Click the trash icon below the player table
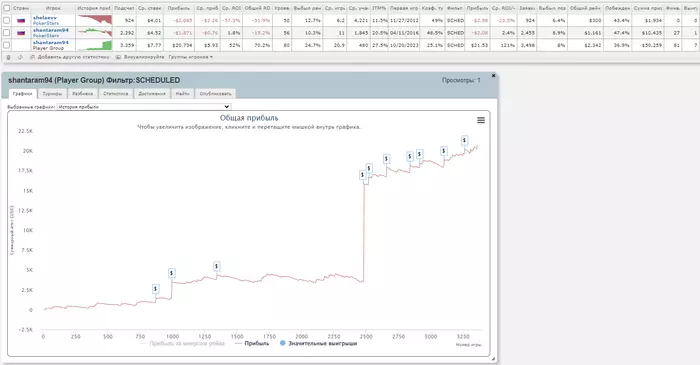Screen dimensions: 700x365 point(8,57)
